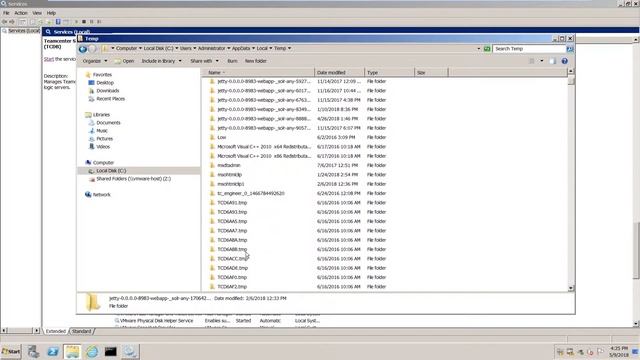This screenshot has height=360, width=640.
Task: Click the Services toolbar back arrow
Action: (x=4, y=22)
